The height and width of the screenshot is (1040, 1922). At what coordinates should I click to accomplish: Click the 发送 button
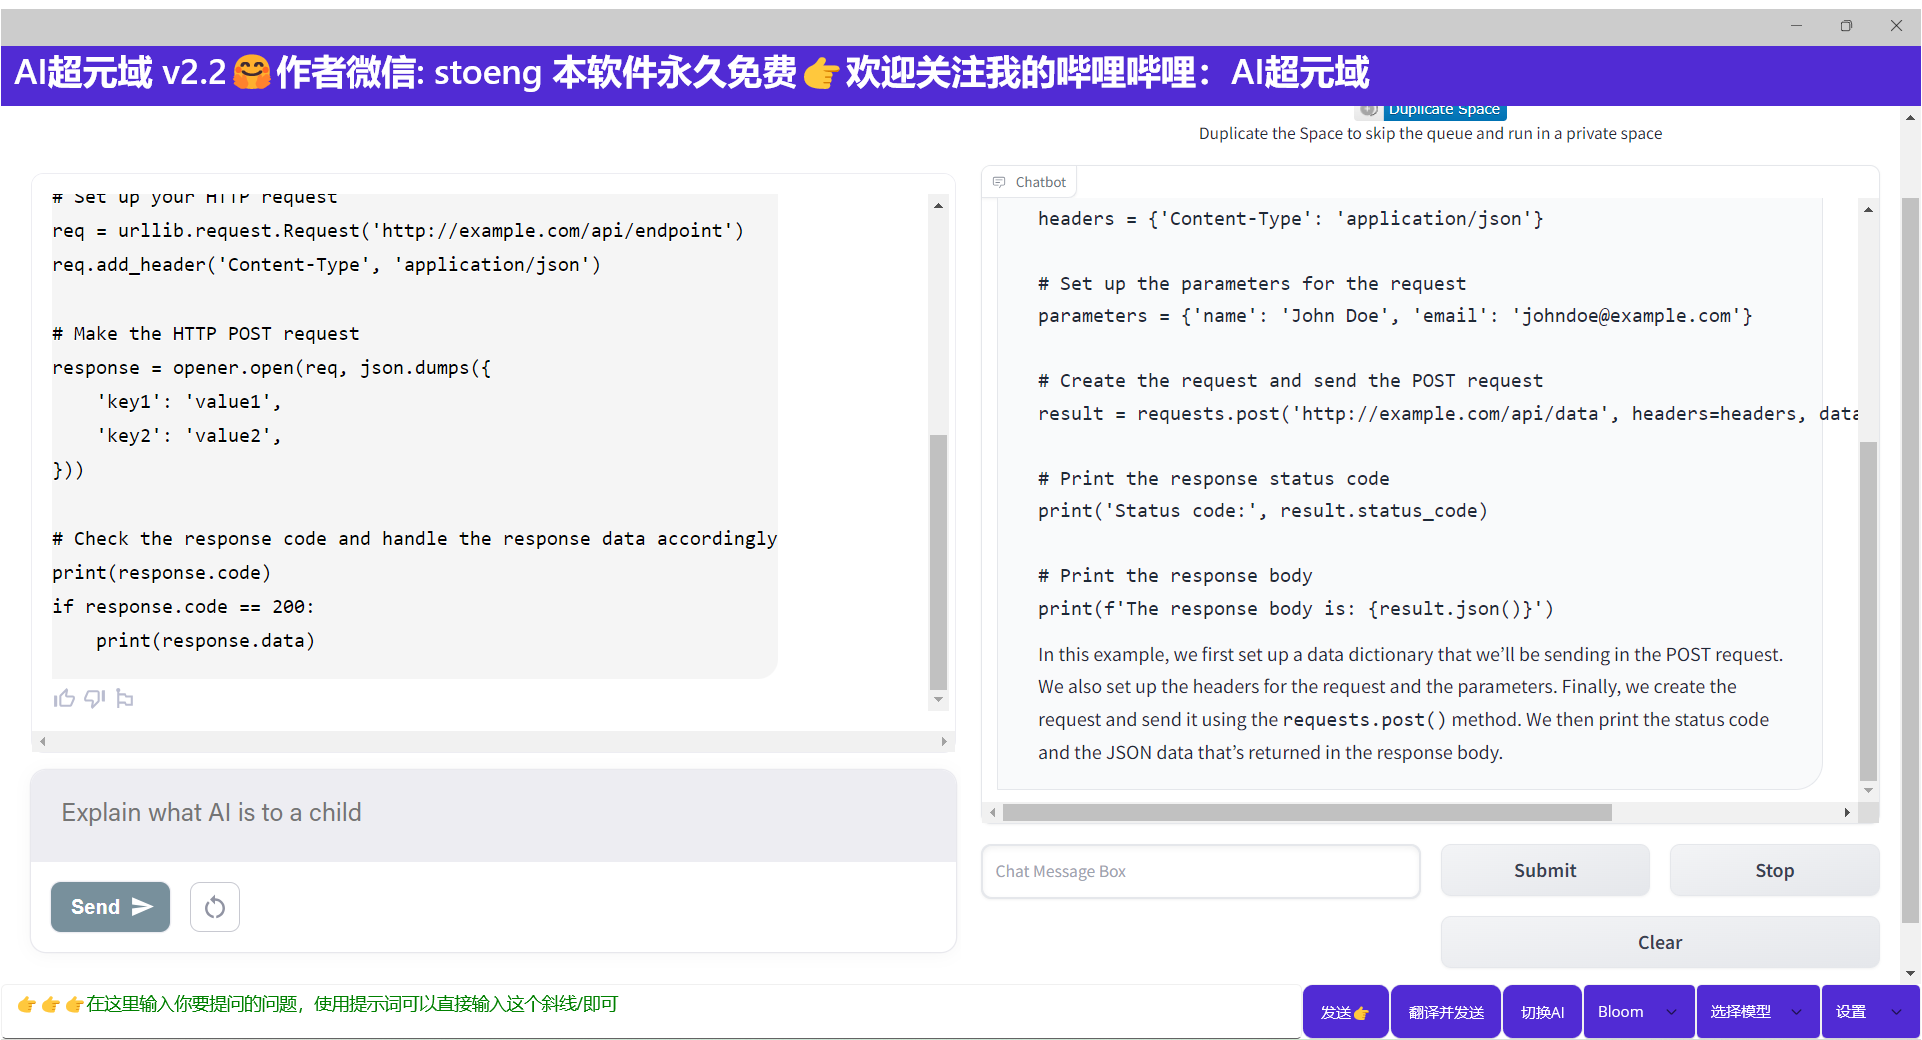coord(1345,1012)
